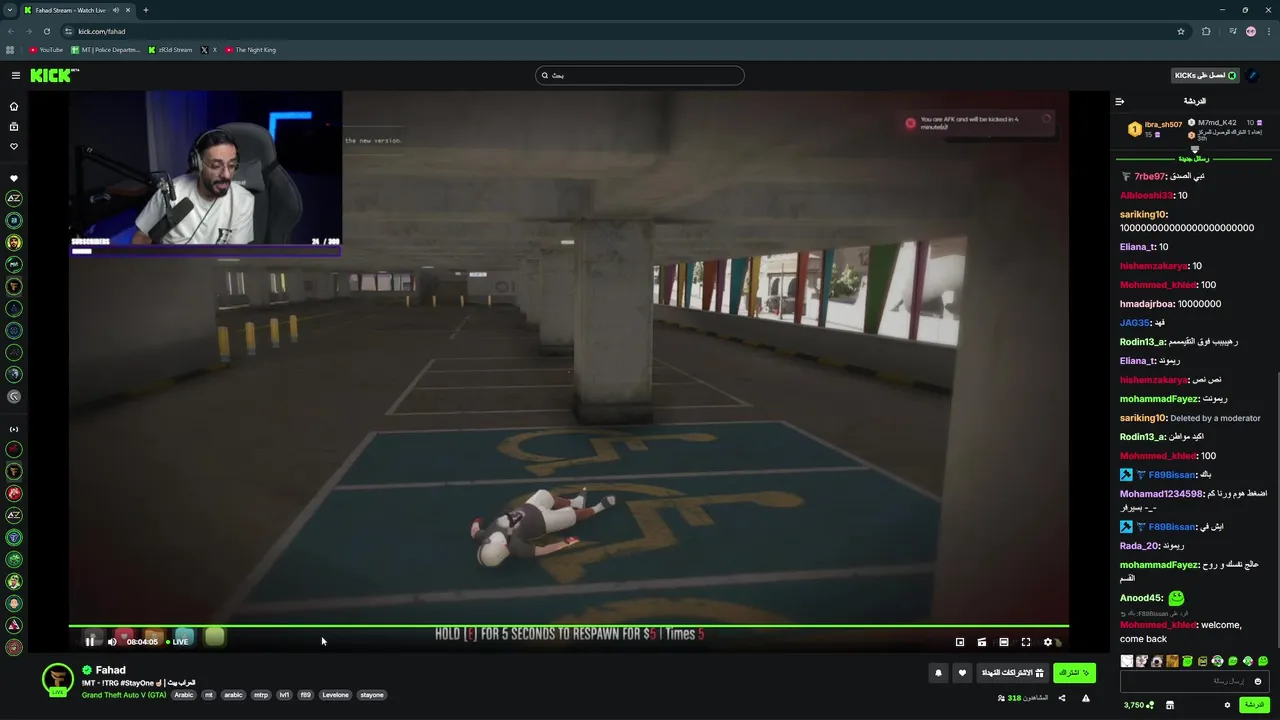This screenshot has width=1280, height=720.
Task: Open the emote picker in the chat input
Action: [1258, 681]
